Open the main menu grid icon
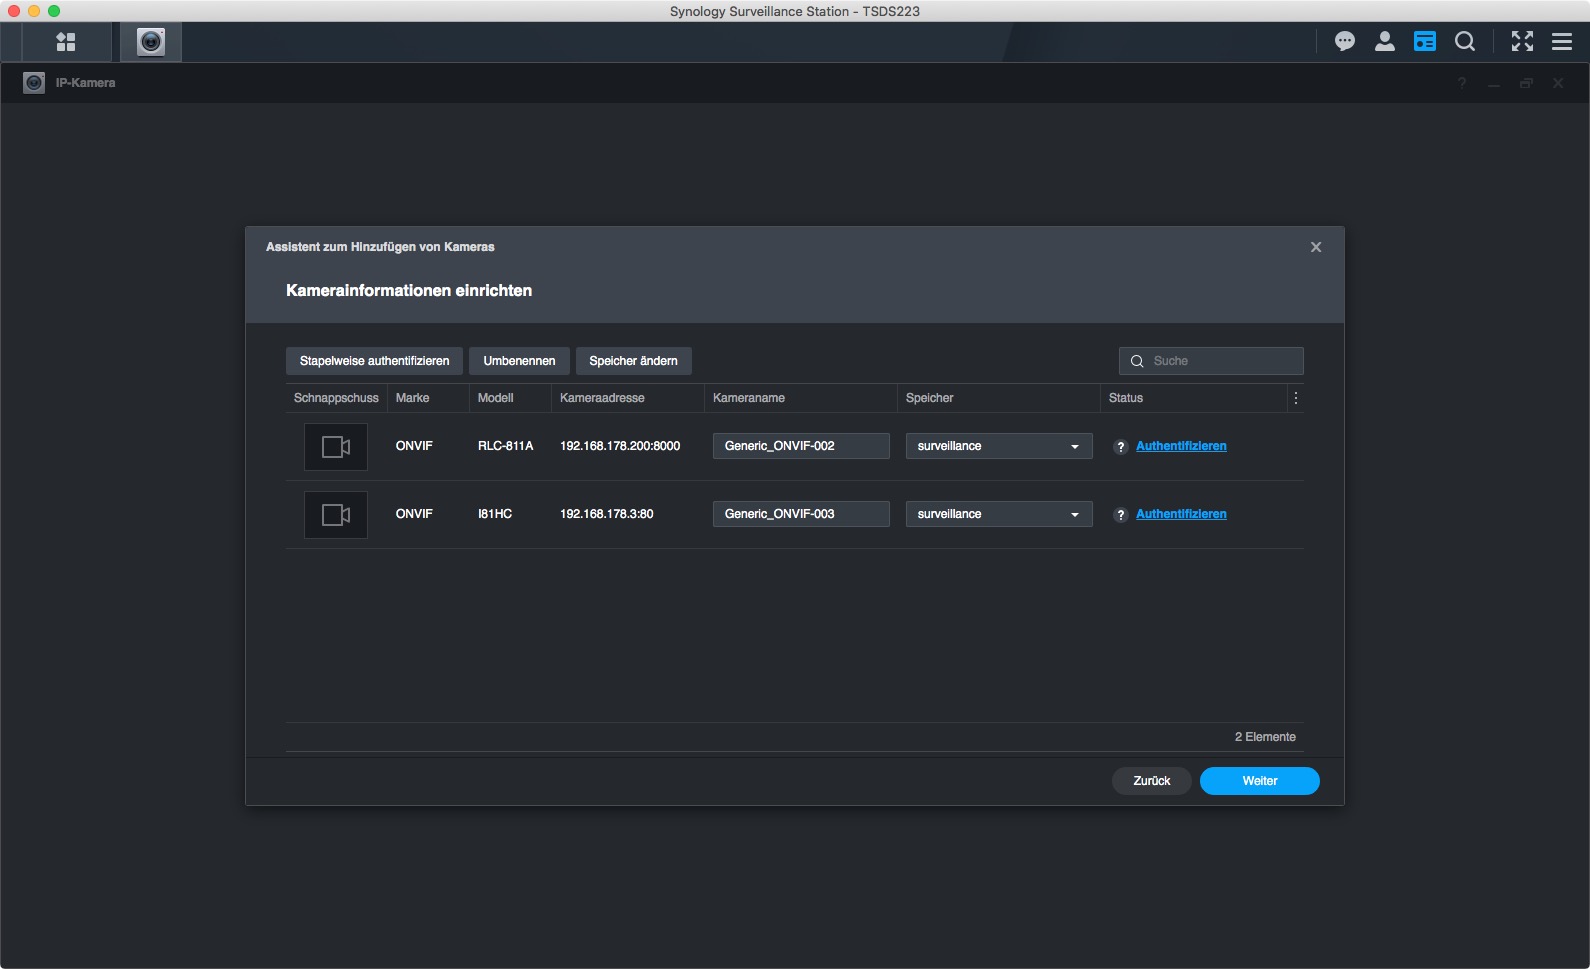The image size is (1590, 969). [x=66, y=42]
